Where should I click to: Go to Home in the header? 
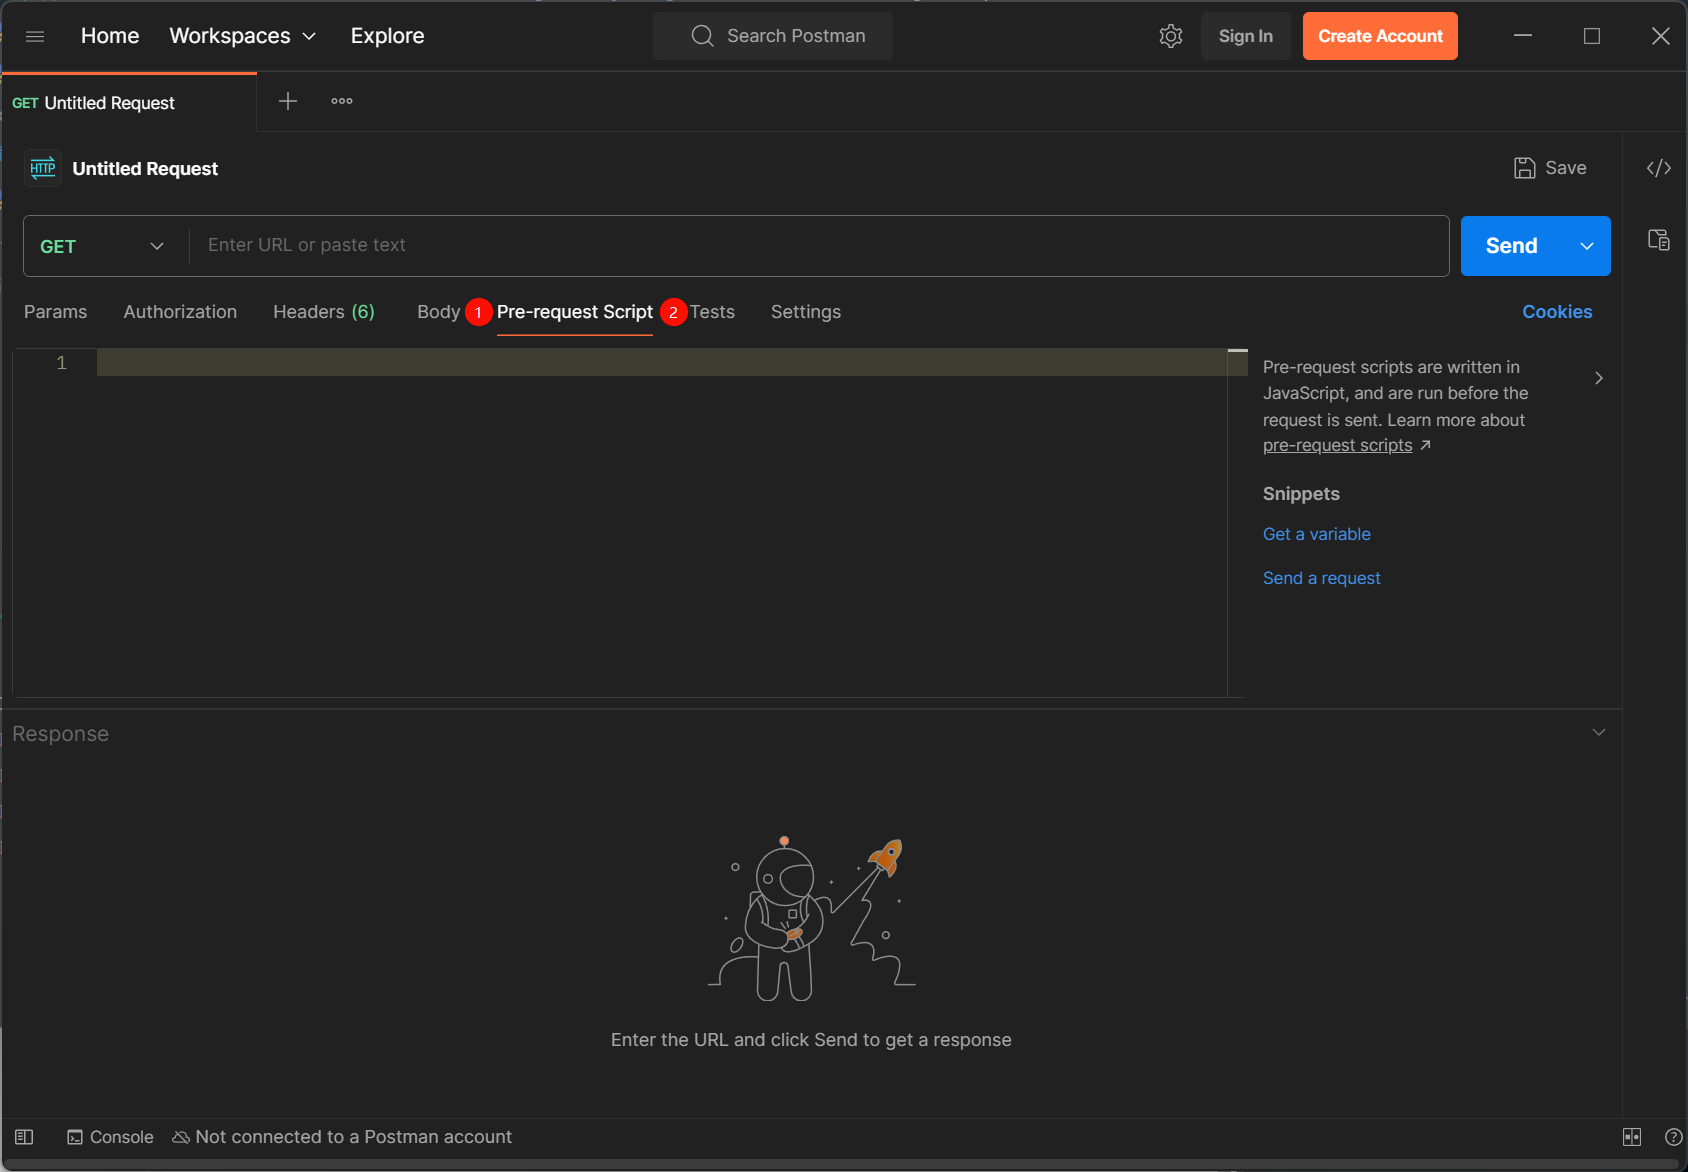tap(110, 36)
